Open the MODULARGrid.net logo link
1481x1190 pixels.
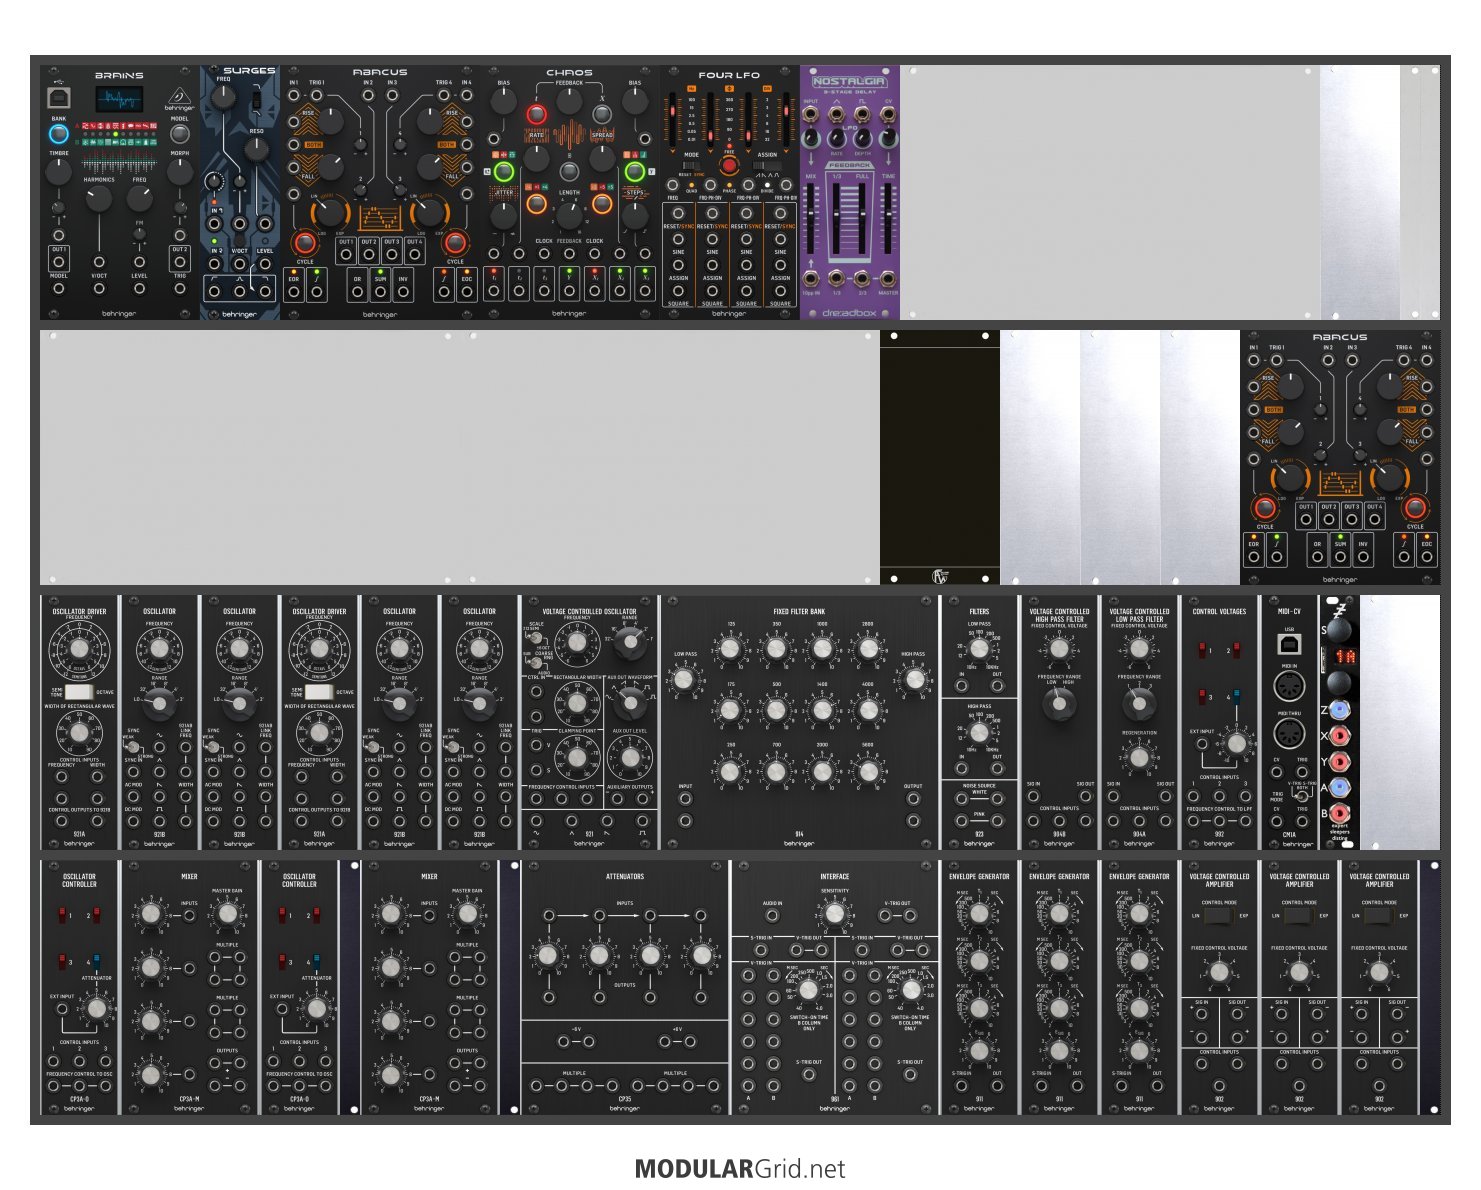click(x=740, y=1169)
